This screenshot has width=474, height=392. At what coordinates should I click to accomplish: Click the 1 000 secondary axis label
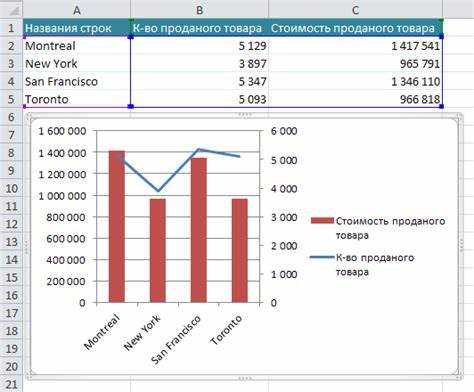[x=284, y=274]
